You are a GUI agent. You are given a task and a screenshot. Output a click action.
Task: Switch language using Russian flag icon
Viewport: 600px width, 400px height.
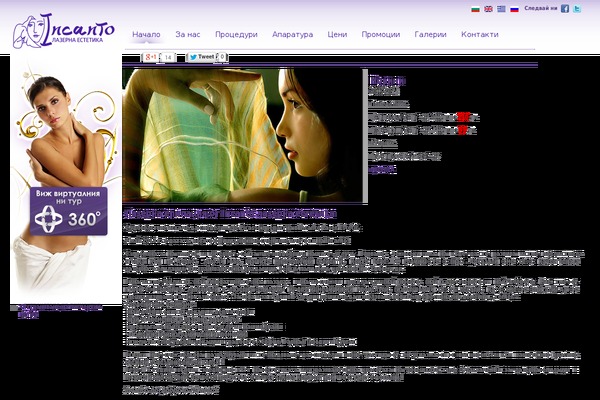tap(514, 9)
